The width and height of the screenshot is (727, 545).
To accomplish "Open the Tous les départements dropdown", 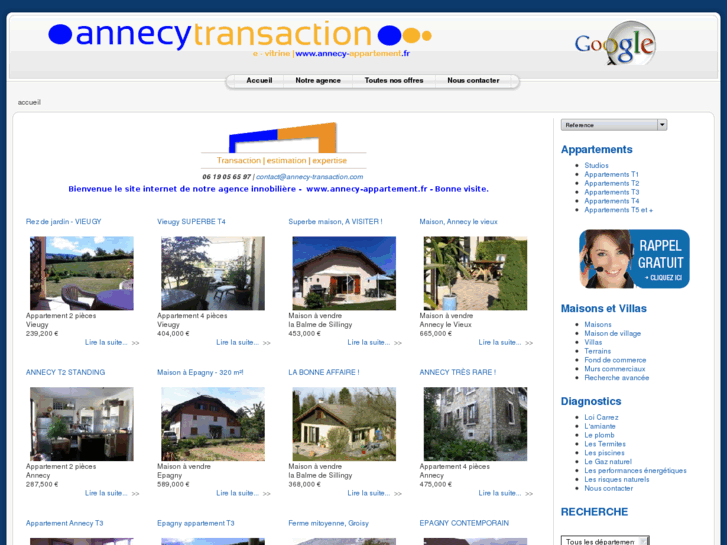I will 605,541.
